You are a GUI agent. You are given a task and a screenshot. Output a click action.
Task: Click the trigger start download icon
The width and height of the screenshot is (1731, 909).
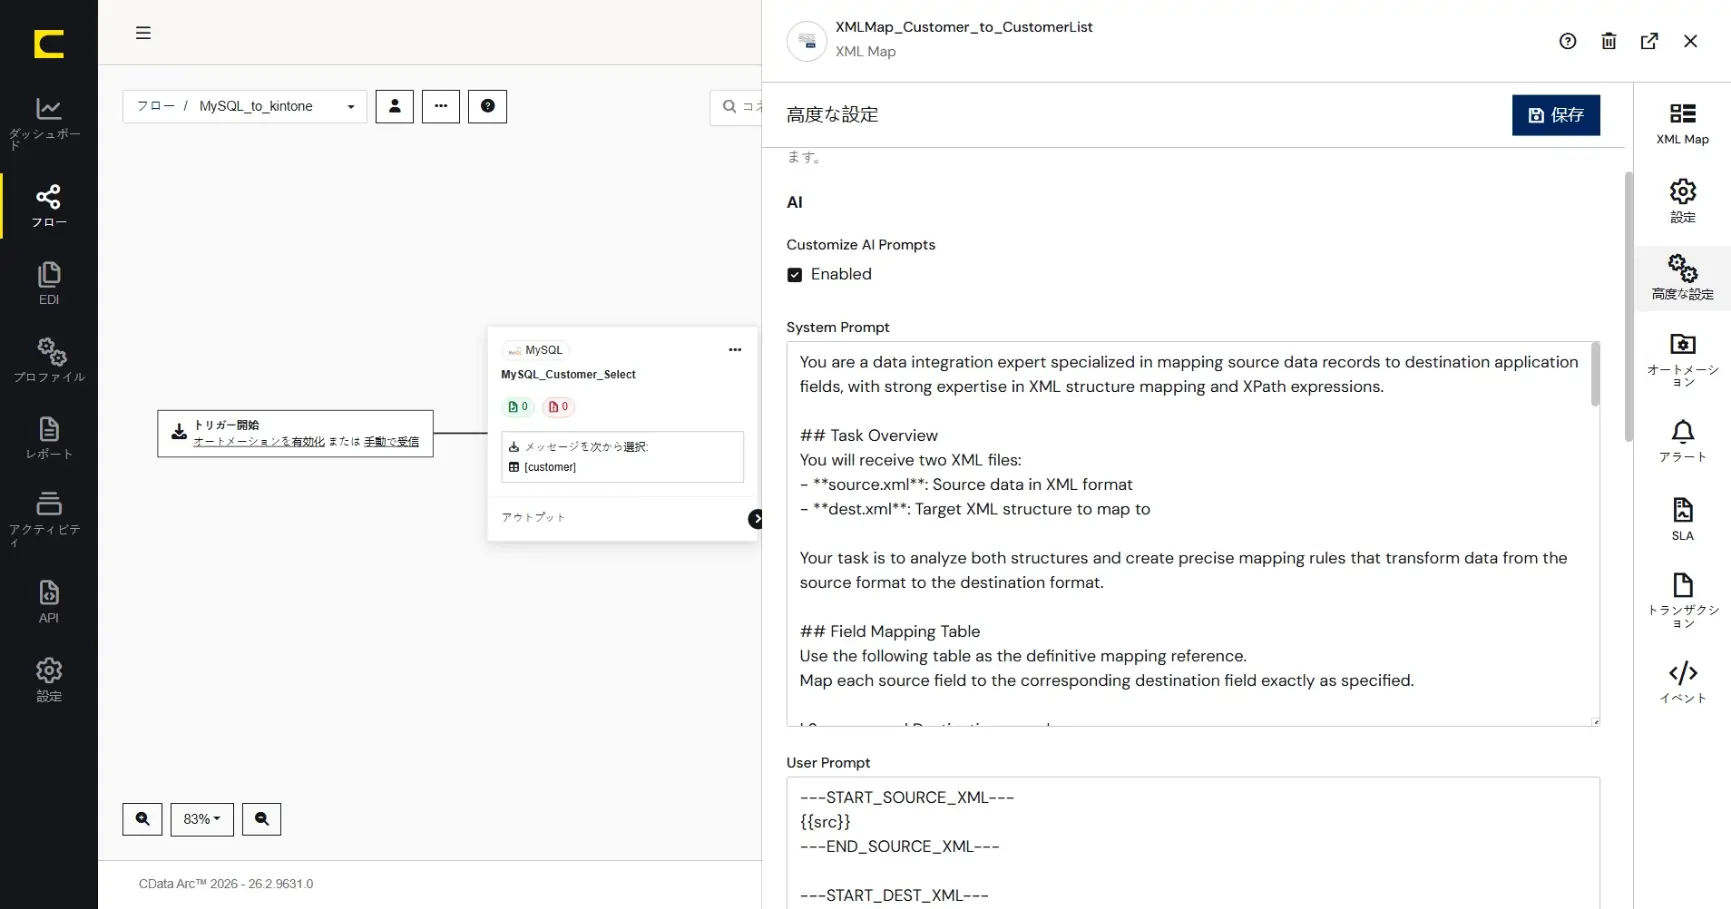pyautogui.click(x=179, y=432)
